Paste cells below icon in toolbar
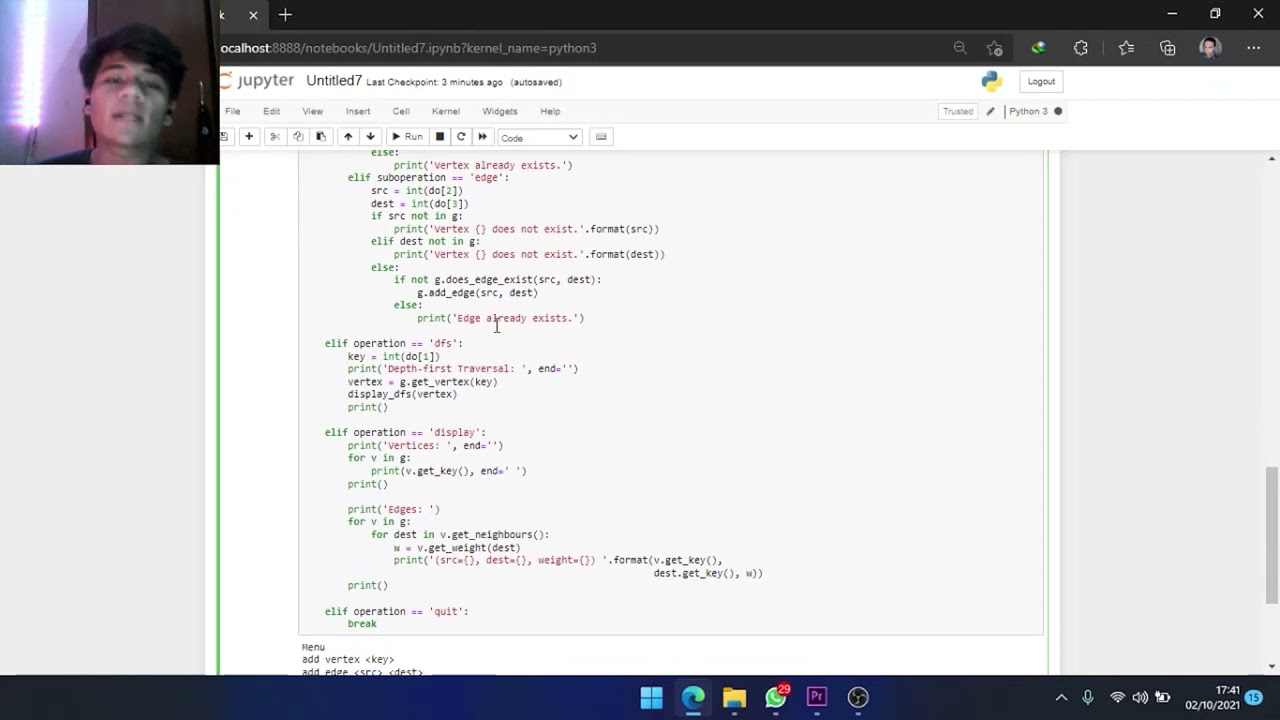 tap(321, 137)
